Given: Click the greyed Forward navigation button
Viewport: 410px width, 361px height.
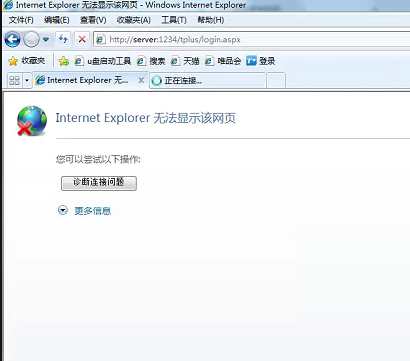Looking at the screenshot, I should coord(32,40).
